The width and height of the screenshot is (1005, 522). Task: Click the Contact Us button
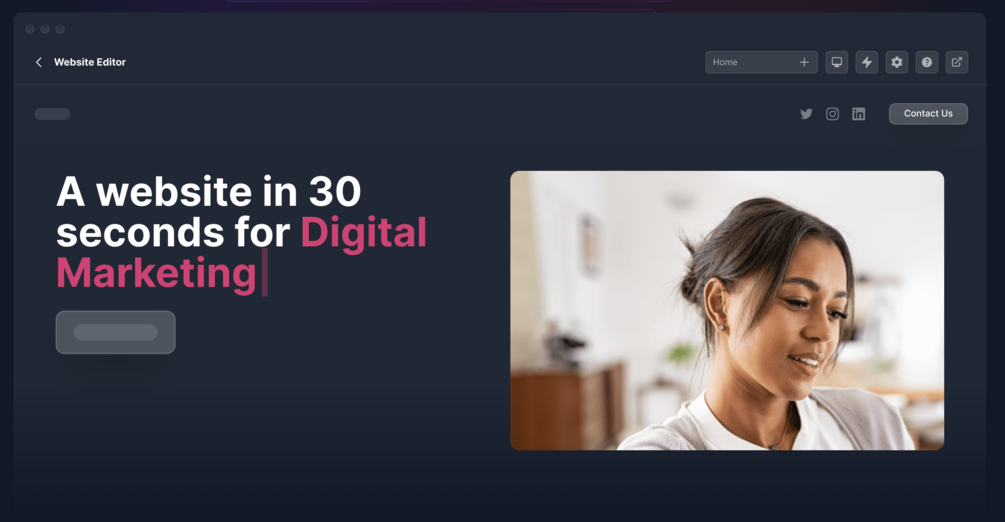click(x=928, y=114)
